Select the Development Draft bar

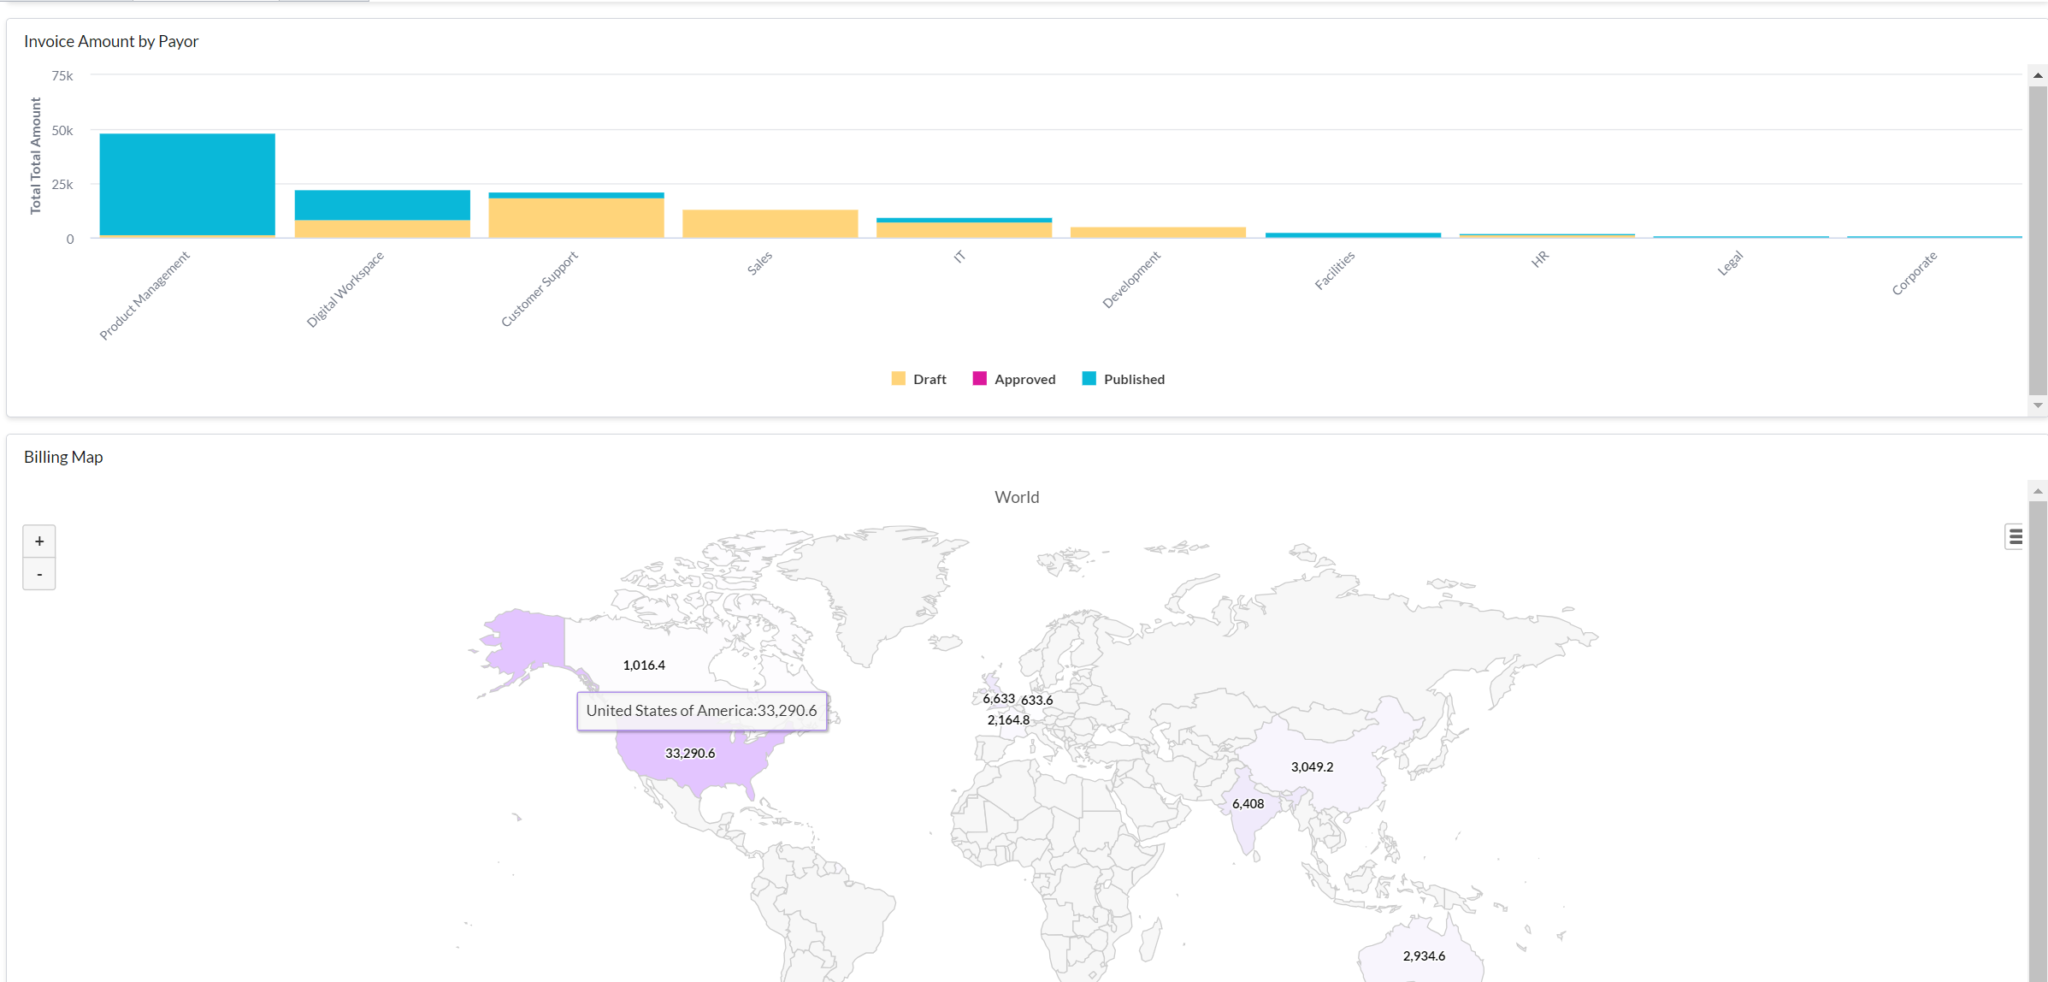tap(1158, 232)
